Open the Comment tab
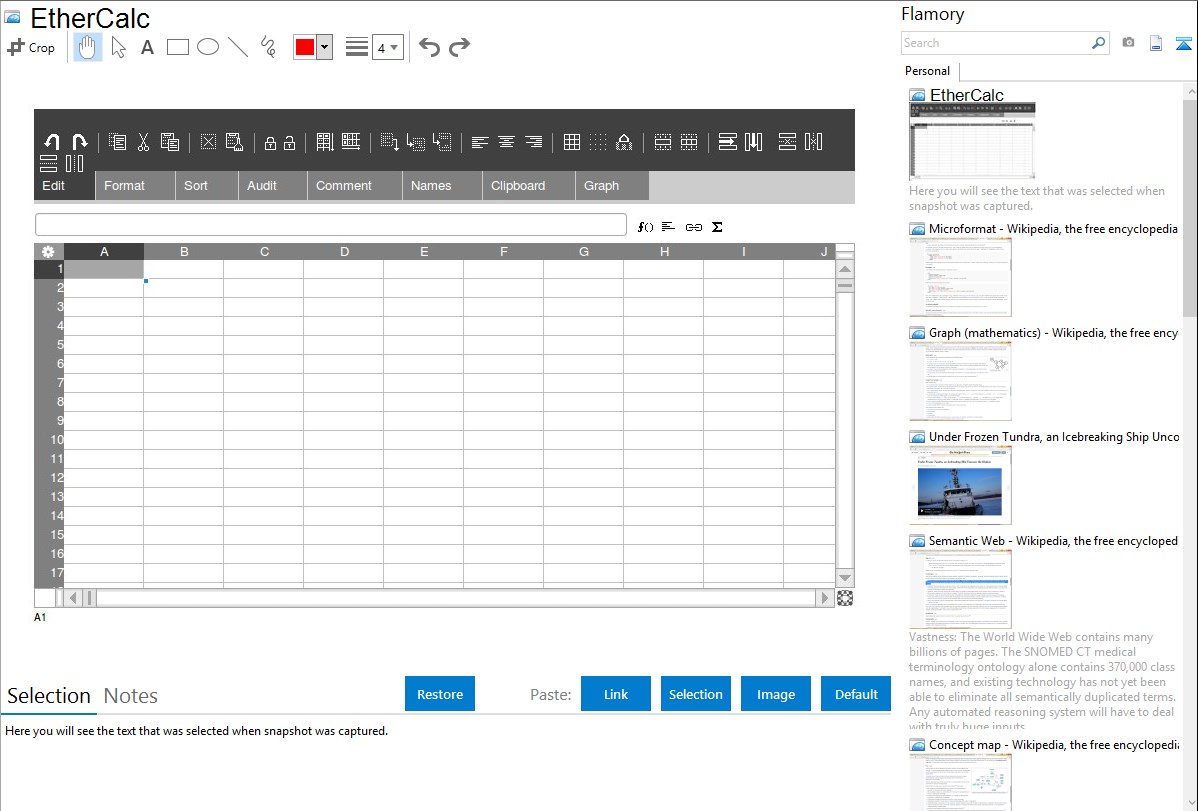This screenshot has height=811, width=1198. pyautogui.click(x=355, y=186)
